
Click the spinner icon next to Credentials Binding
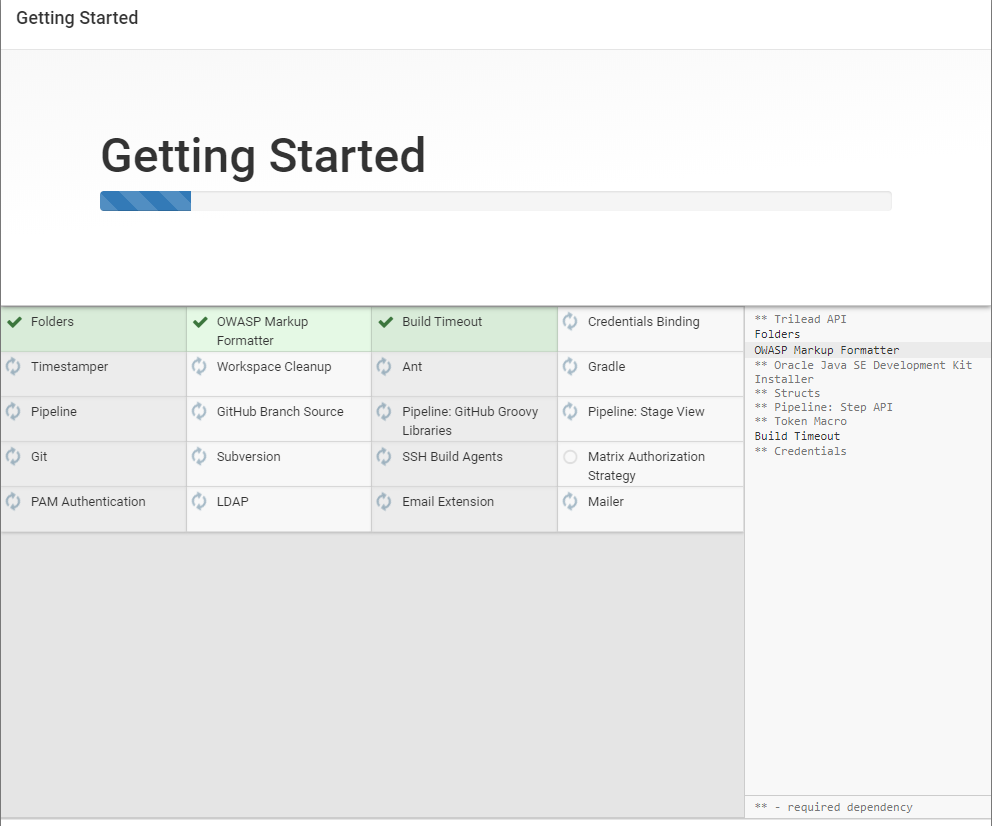coord(570,321)
